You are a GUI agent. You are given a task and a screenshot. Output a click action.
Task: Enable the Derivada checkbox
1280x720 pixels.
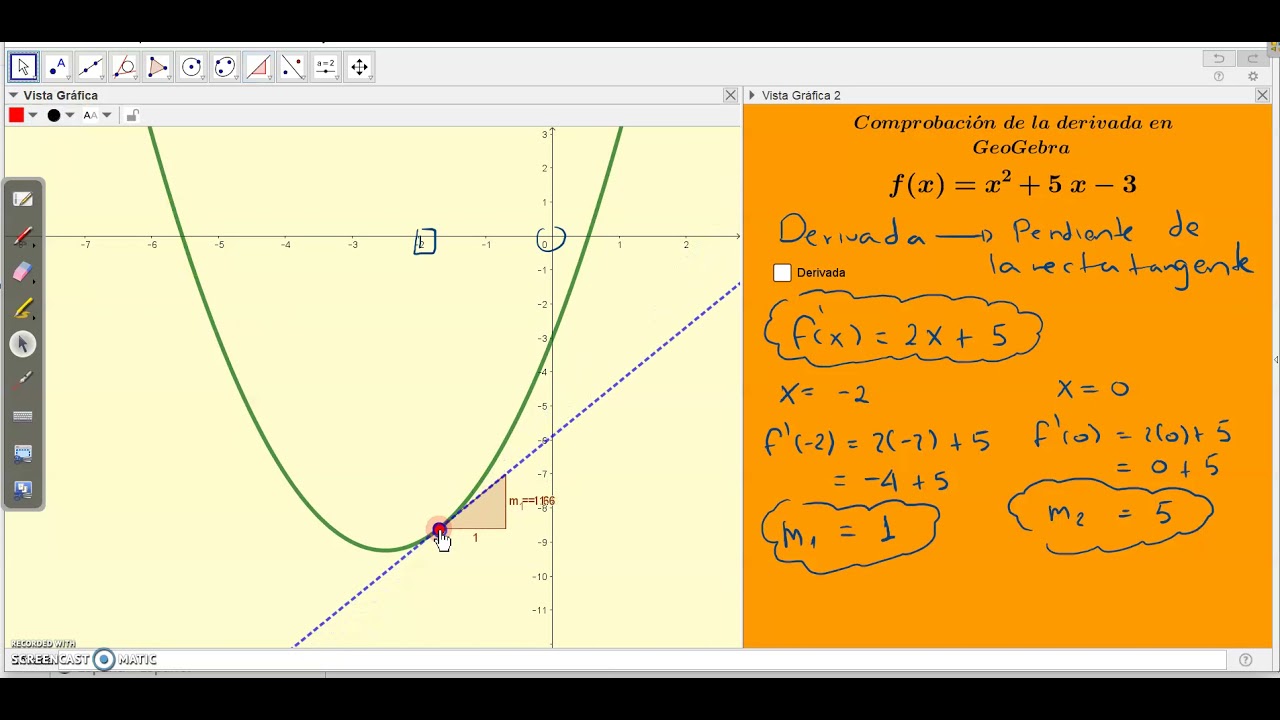782,273
